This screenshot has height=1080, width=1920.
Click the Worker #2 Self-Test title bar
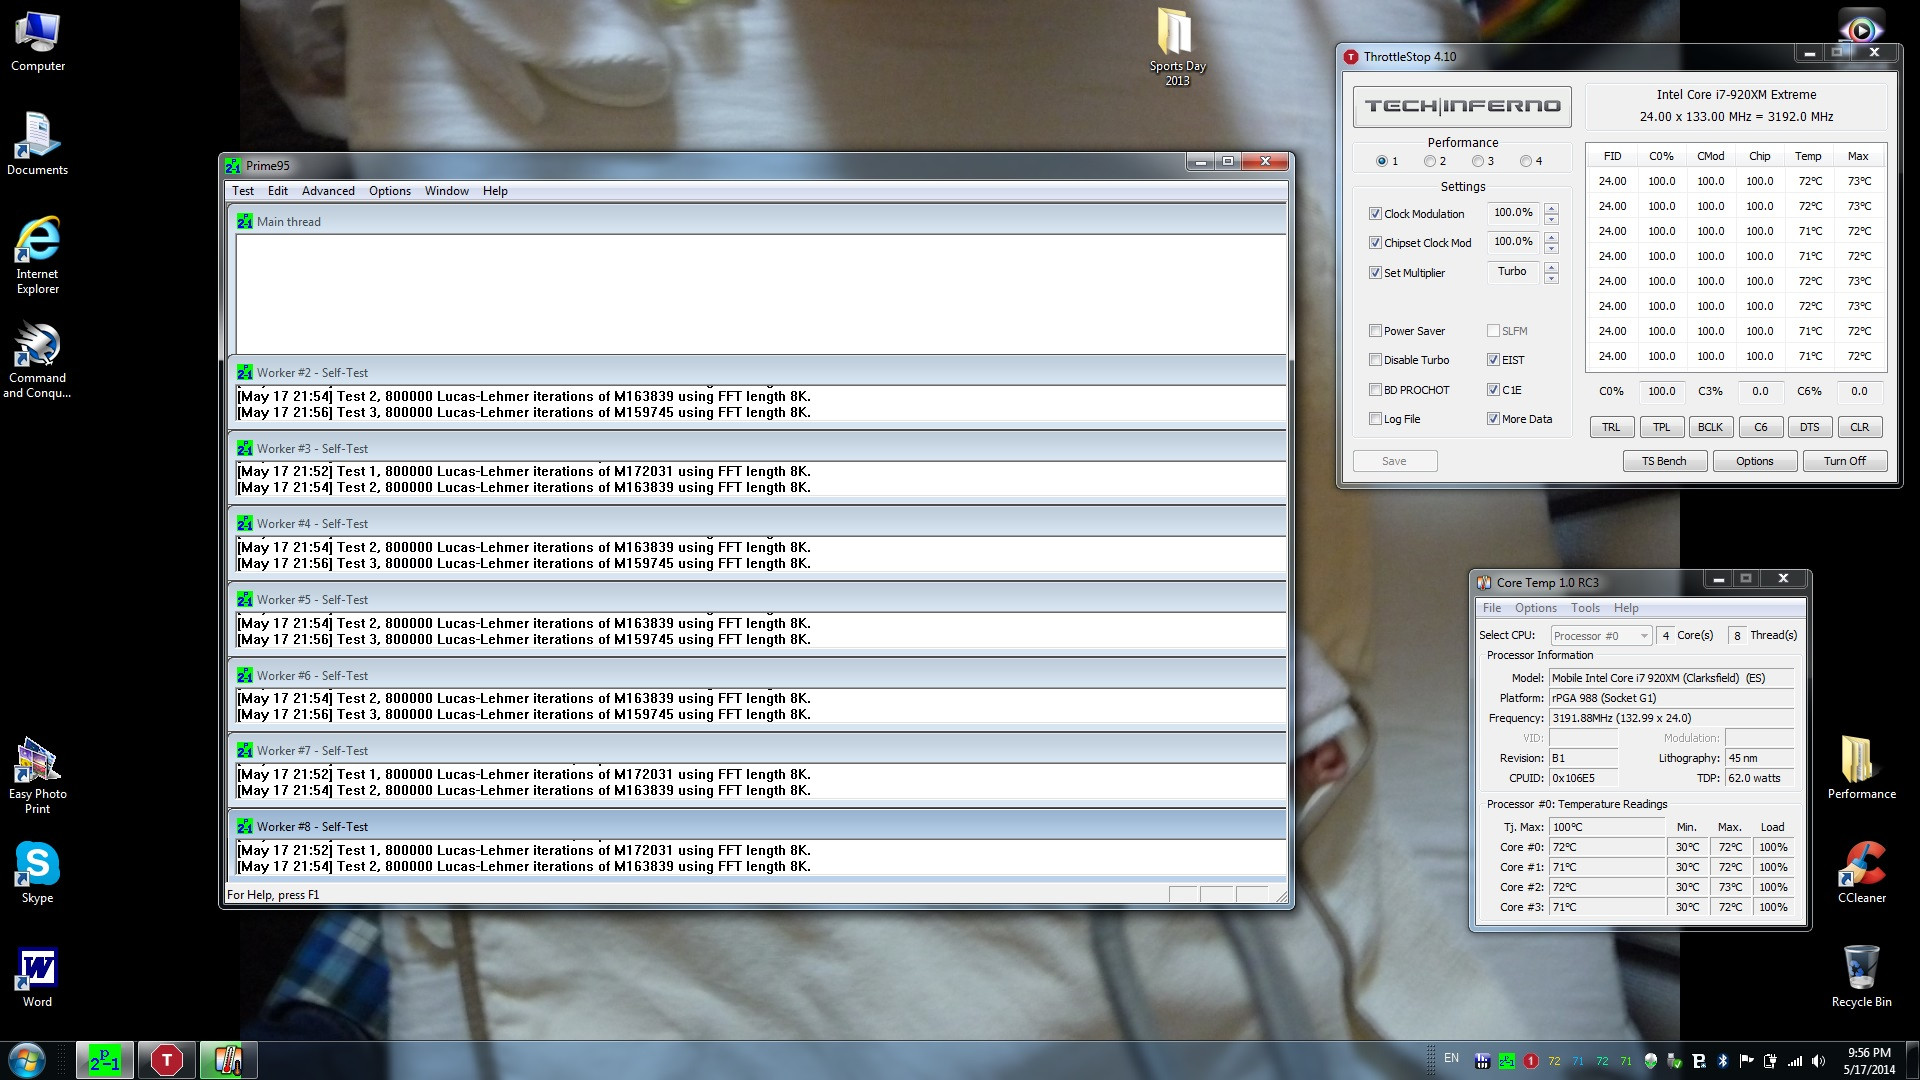click(757, 373)
